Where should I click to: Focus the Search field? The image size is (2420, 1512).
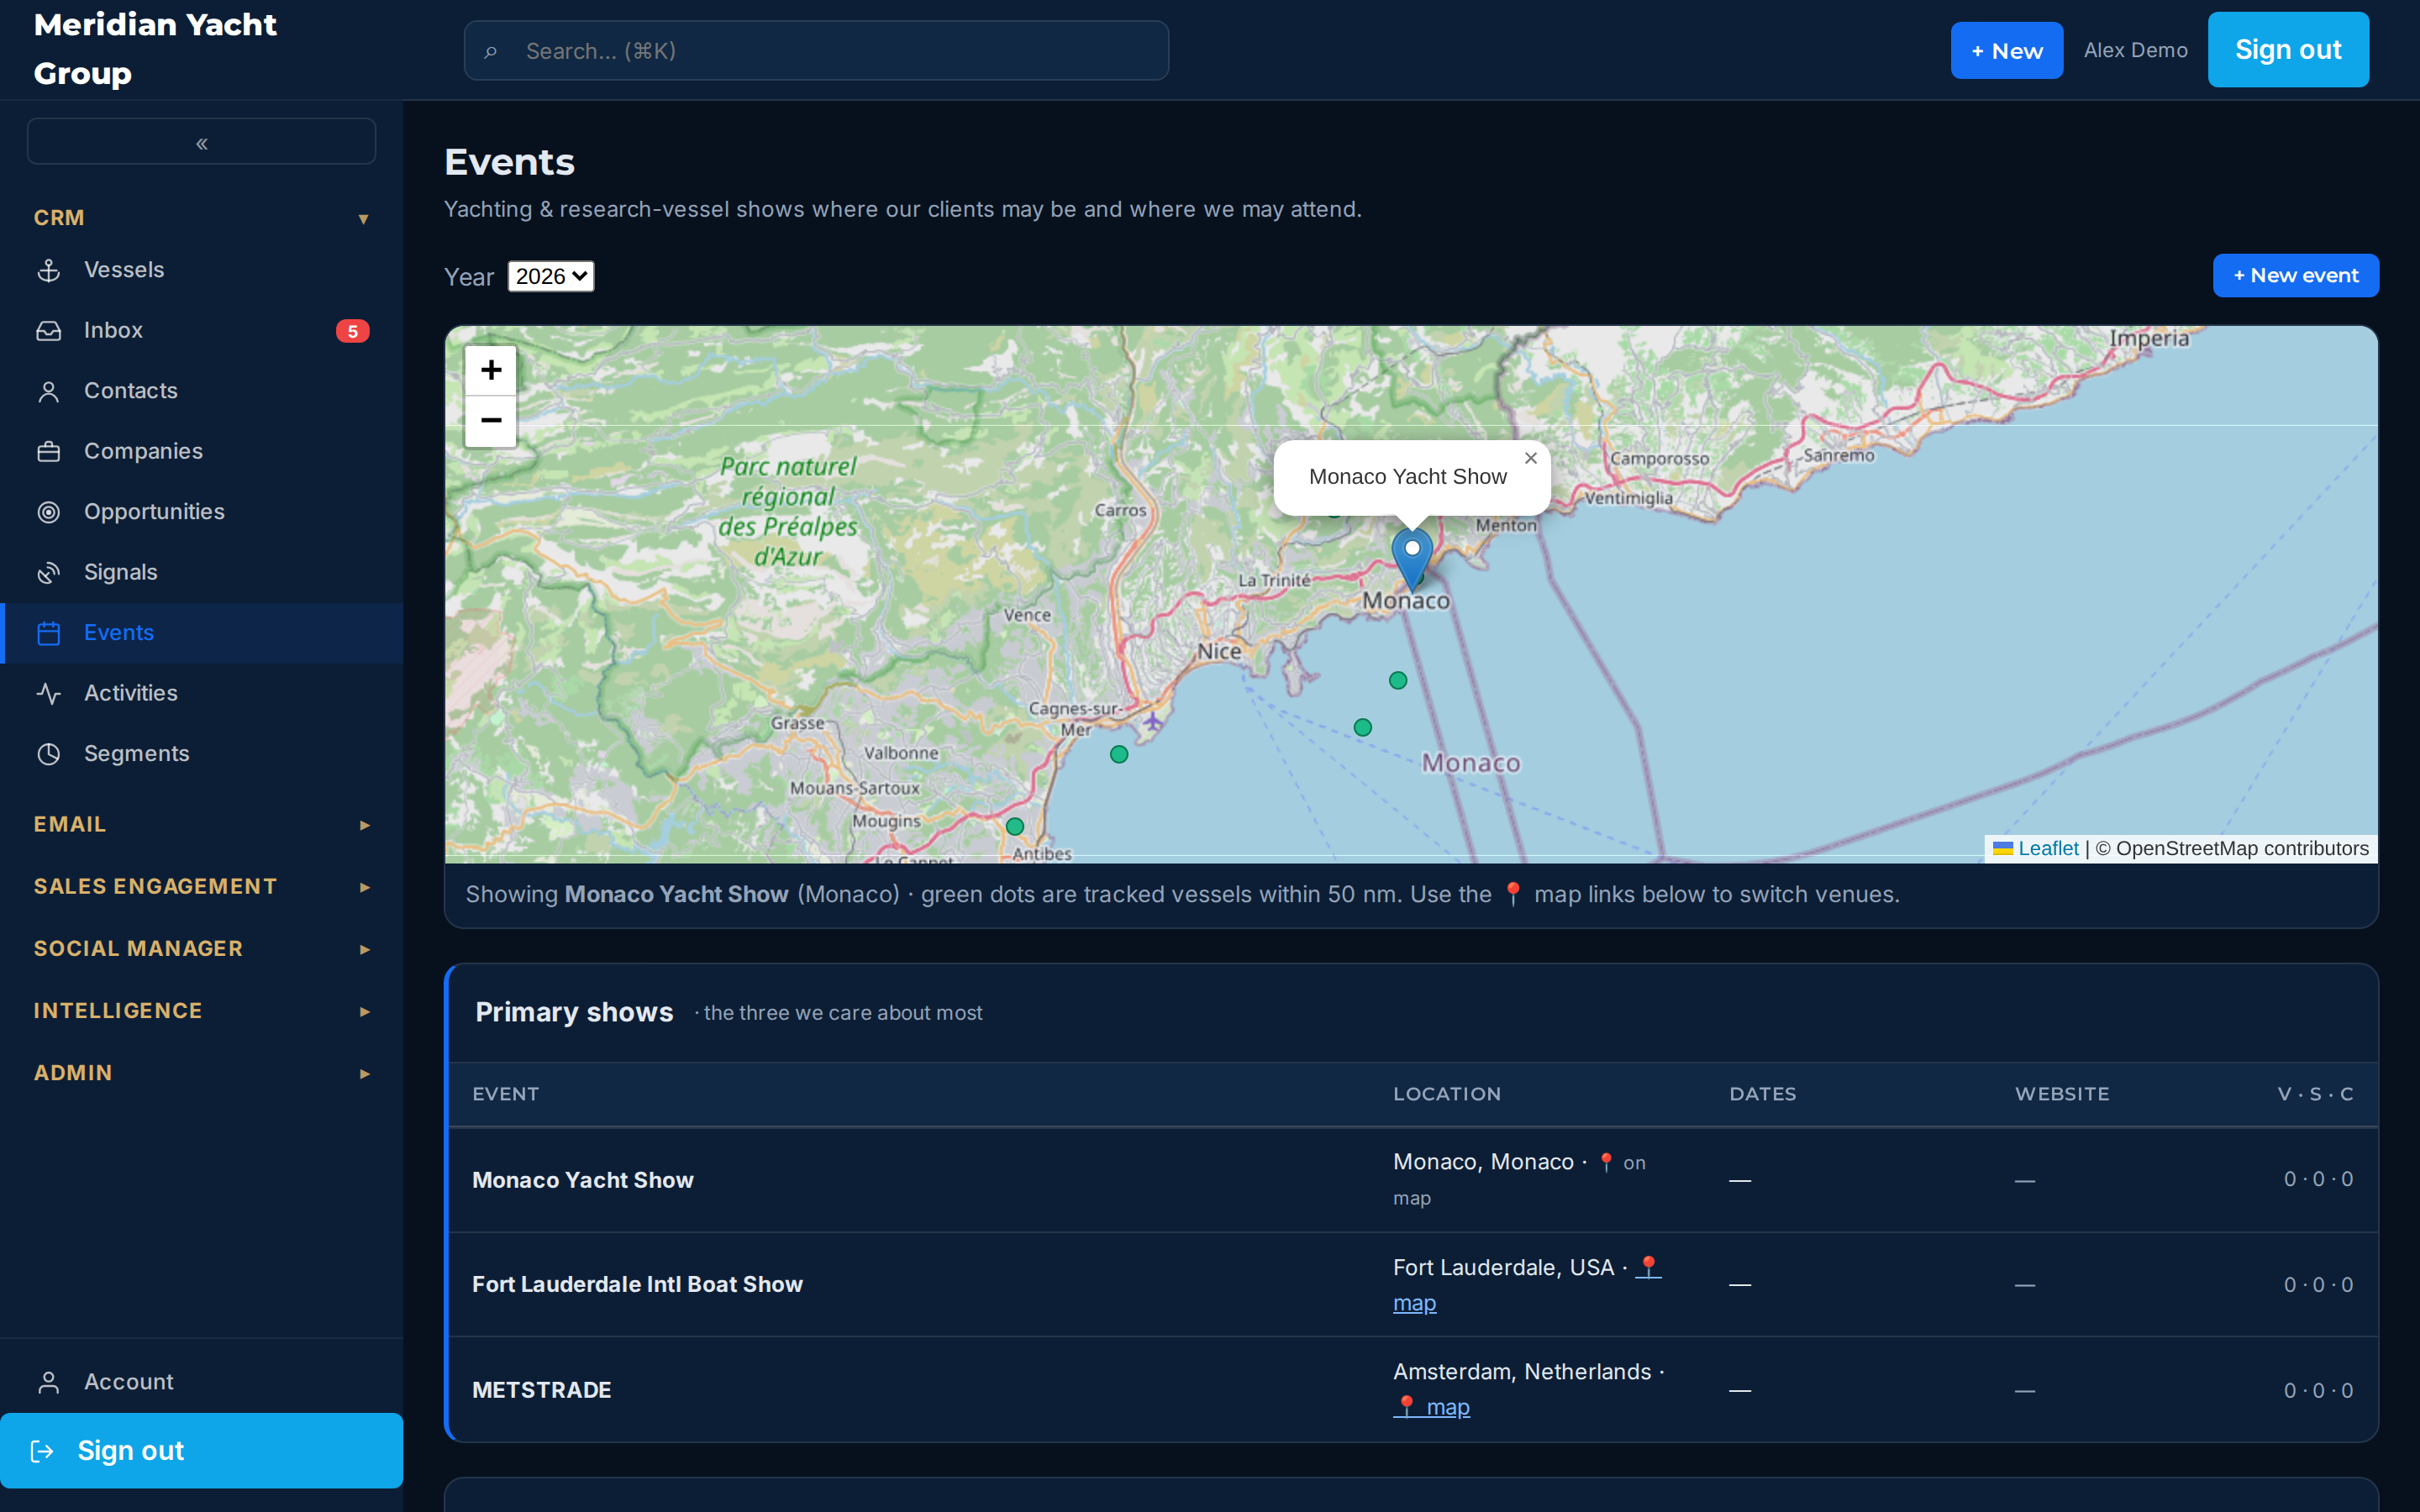point(816,51)
